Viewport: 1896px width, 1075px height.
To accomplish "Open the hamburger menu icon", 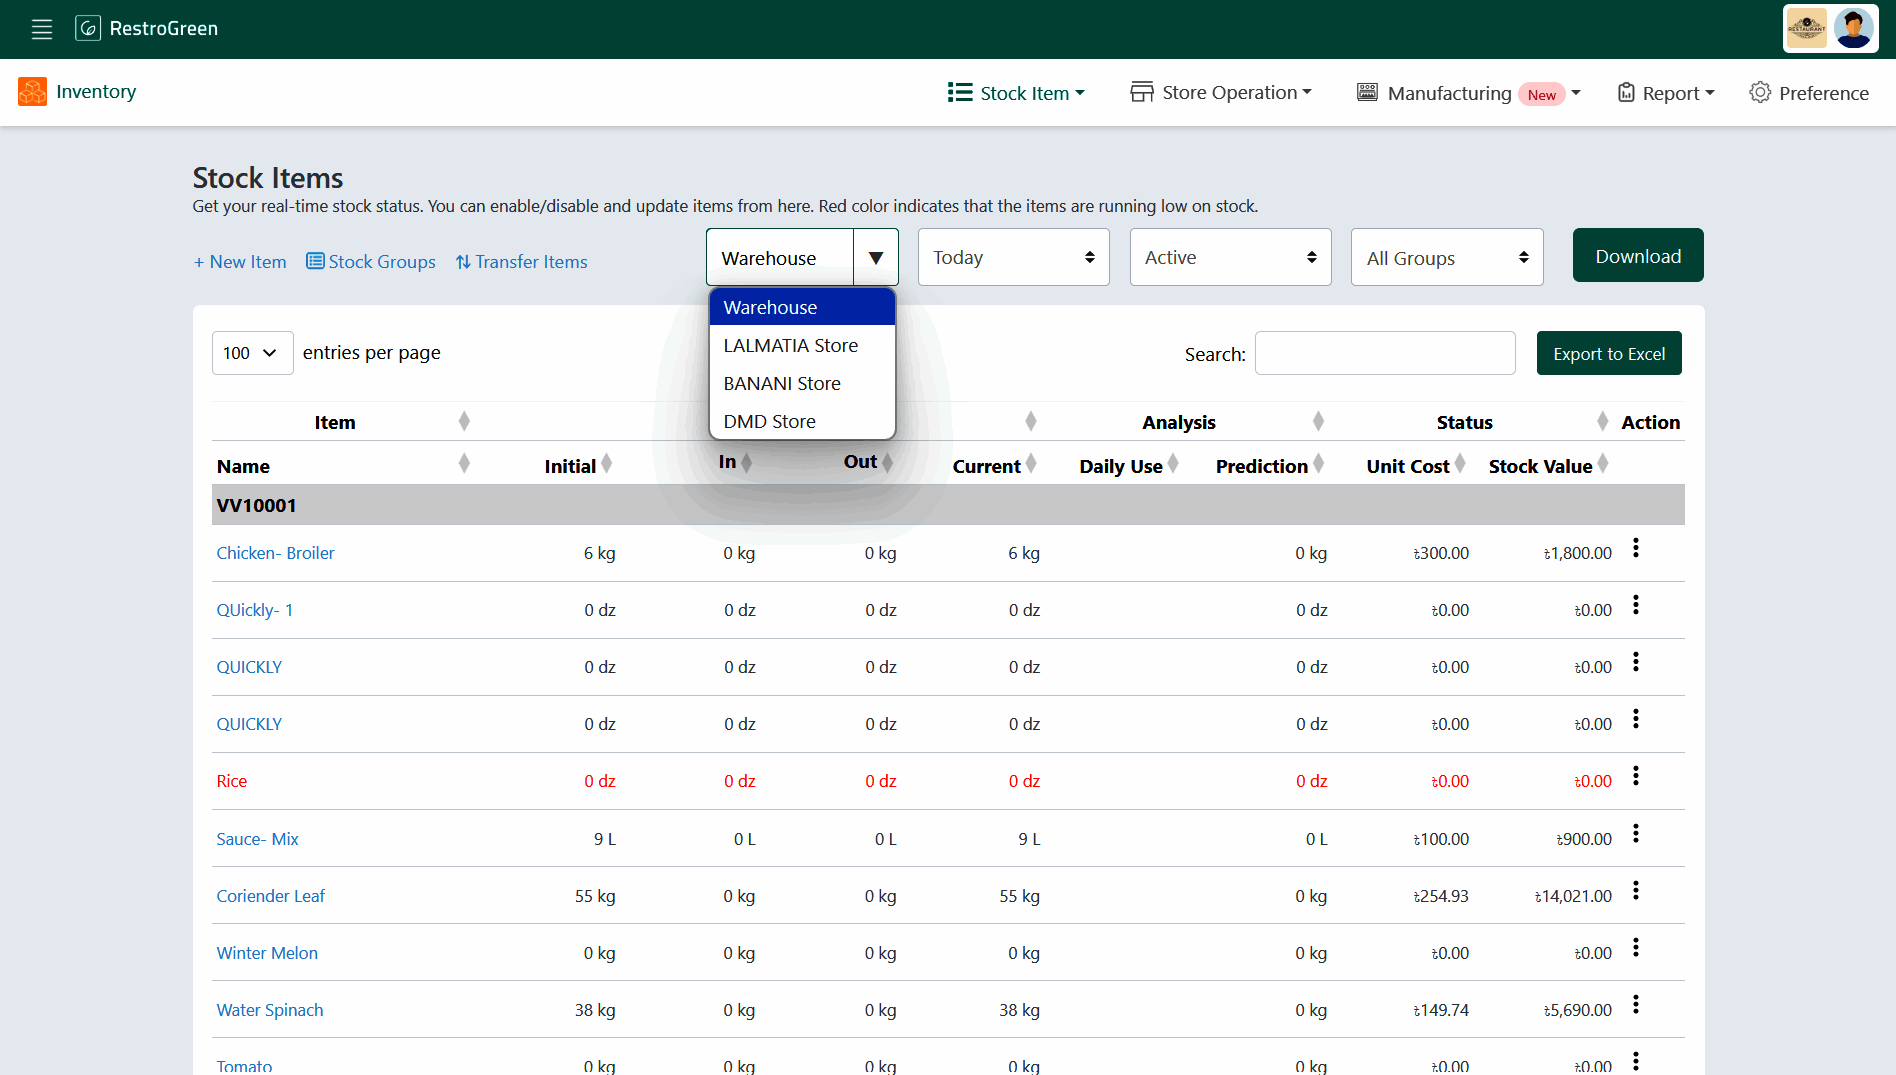I will click(41, 29).
